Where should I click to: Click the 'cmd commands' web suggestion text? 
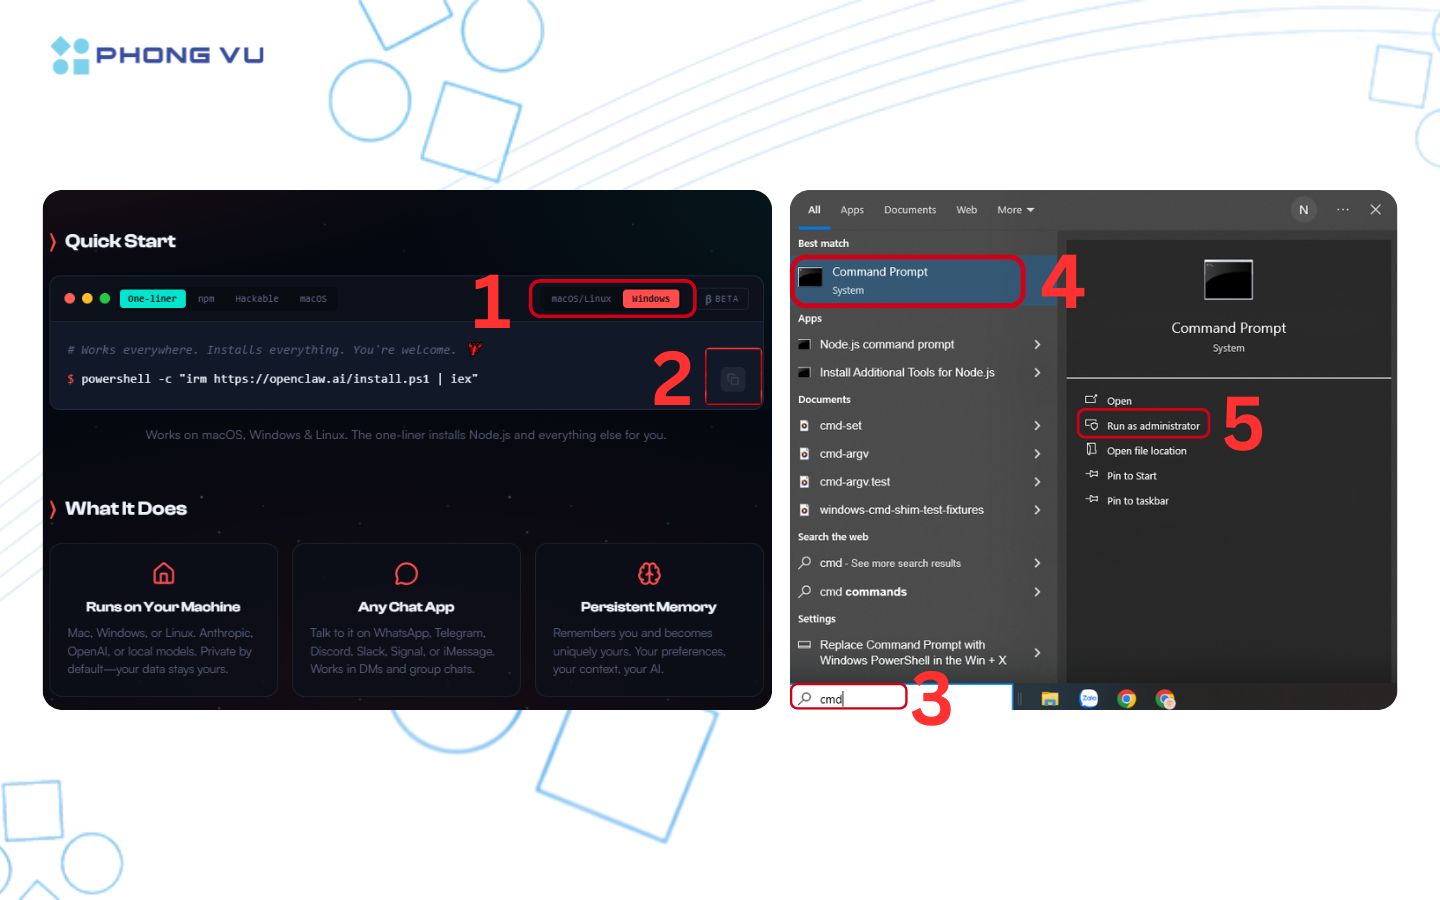(x=863, y=591)
